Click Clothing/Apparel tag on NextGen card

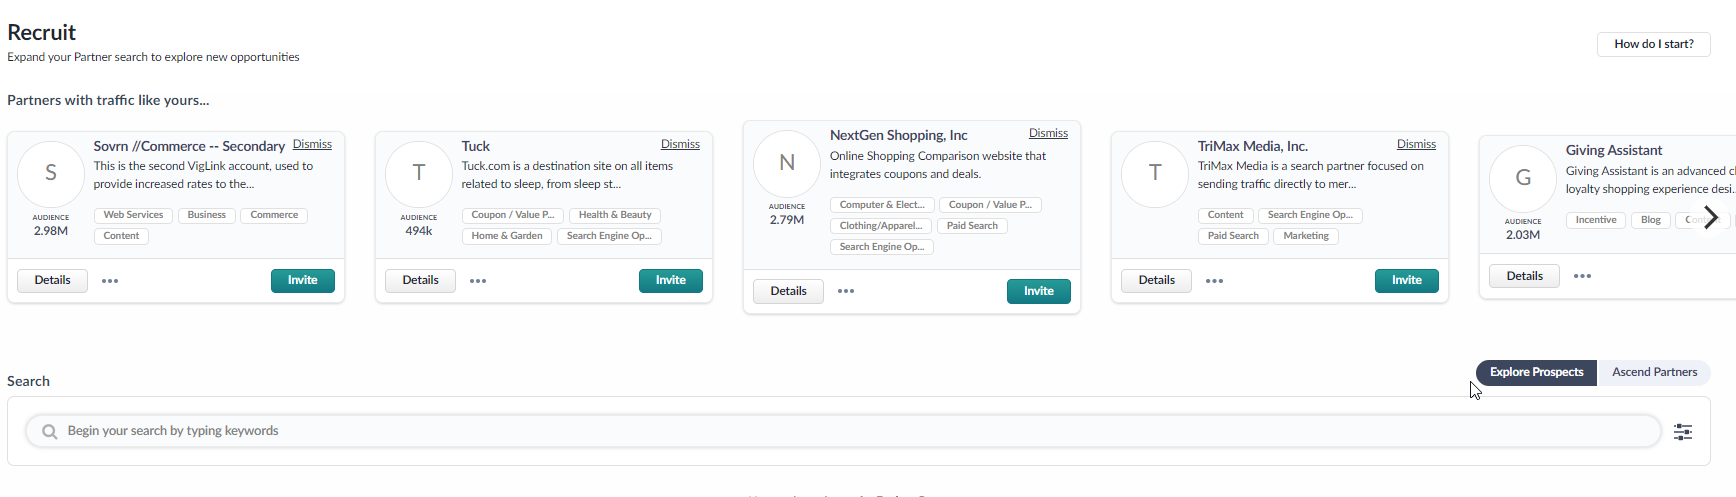(881, 226)
